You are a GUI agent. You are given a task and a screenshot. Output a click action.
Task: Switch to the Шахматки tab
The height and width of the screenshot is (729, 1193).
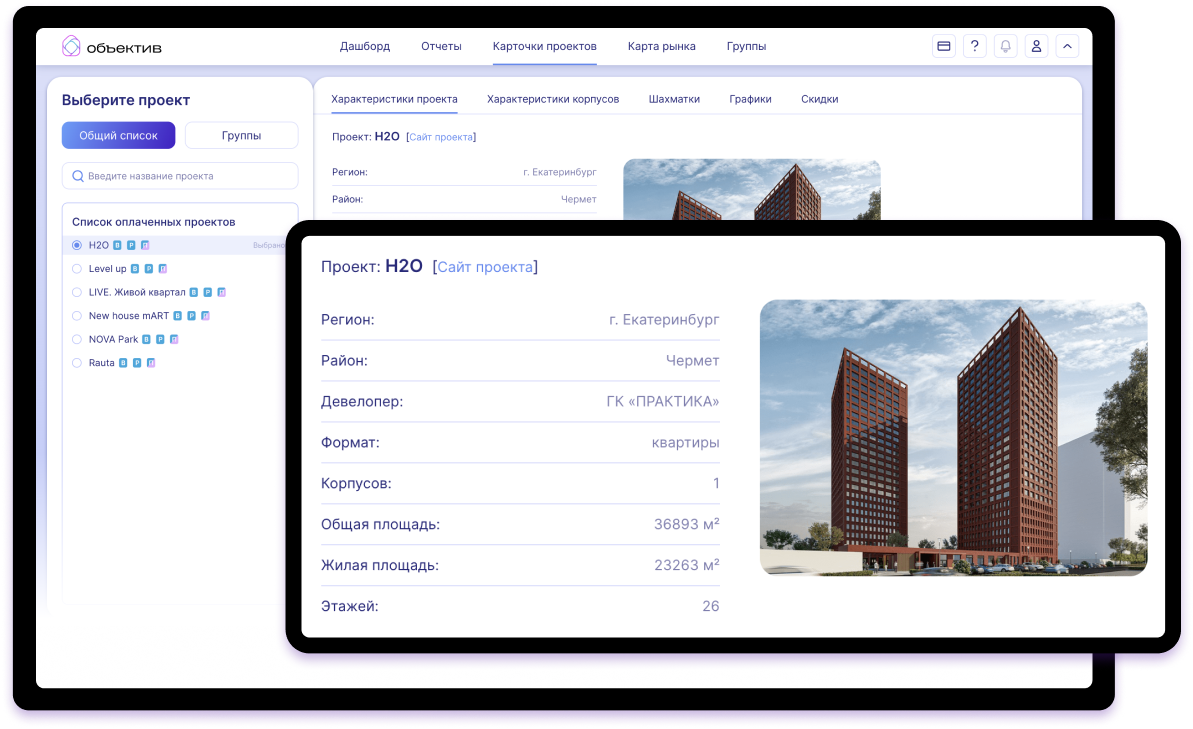[x=674, y=99]
